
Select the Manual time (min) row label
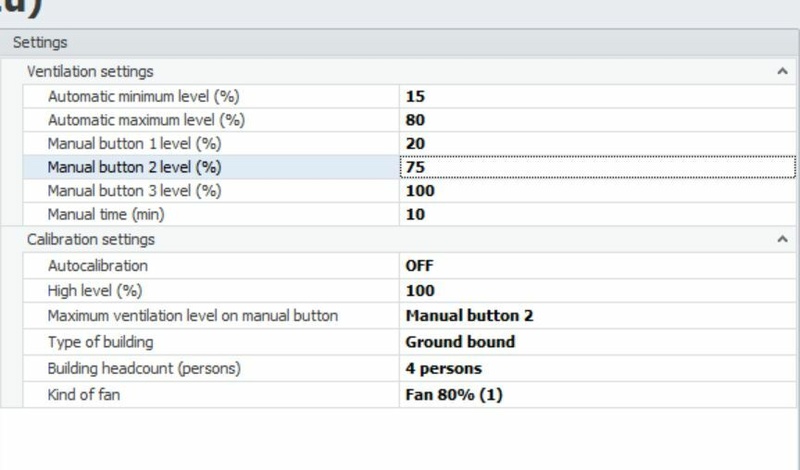[x=106, y=214]
